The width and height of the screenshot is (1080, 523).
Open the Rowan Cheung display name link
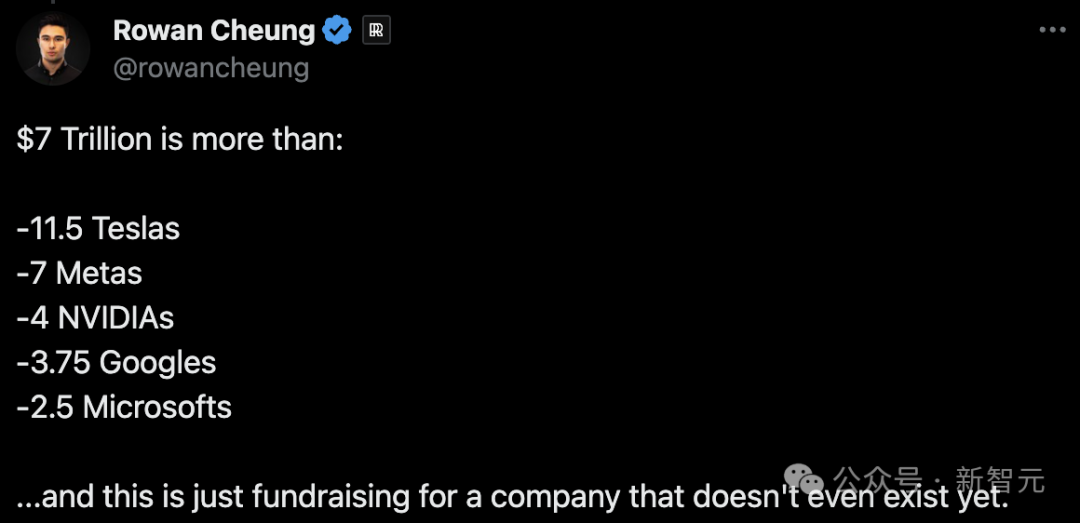pos(214,31)
